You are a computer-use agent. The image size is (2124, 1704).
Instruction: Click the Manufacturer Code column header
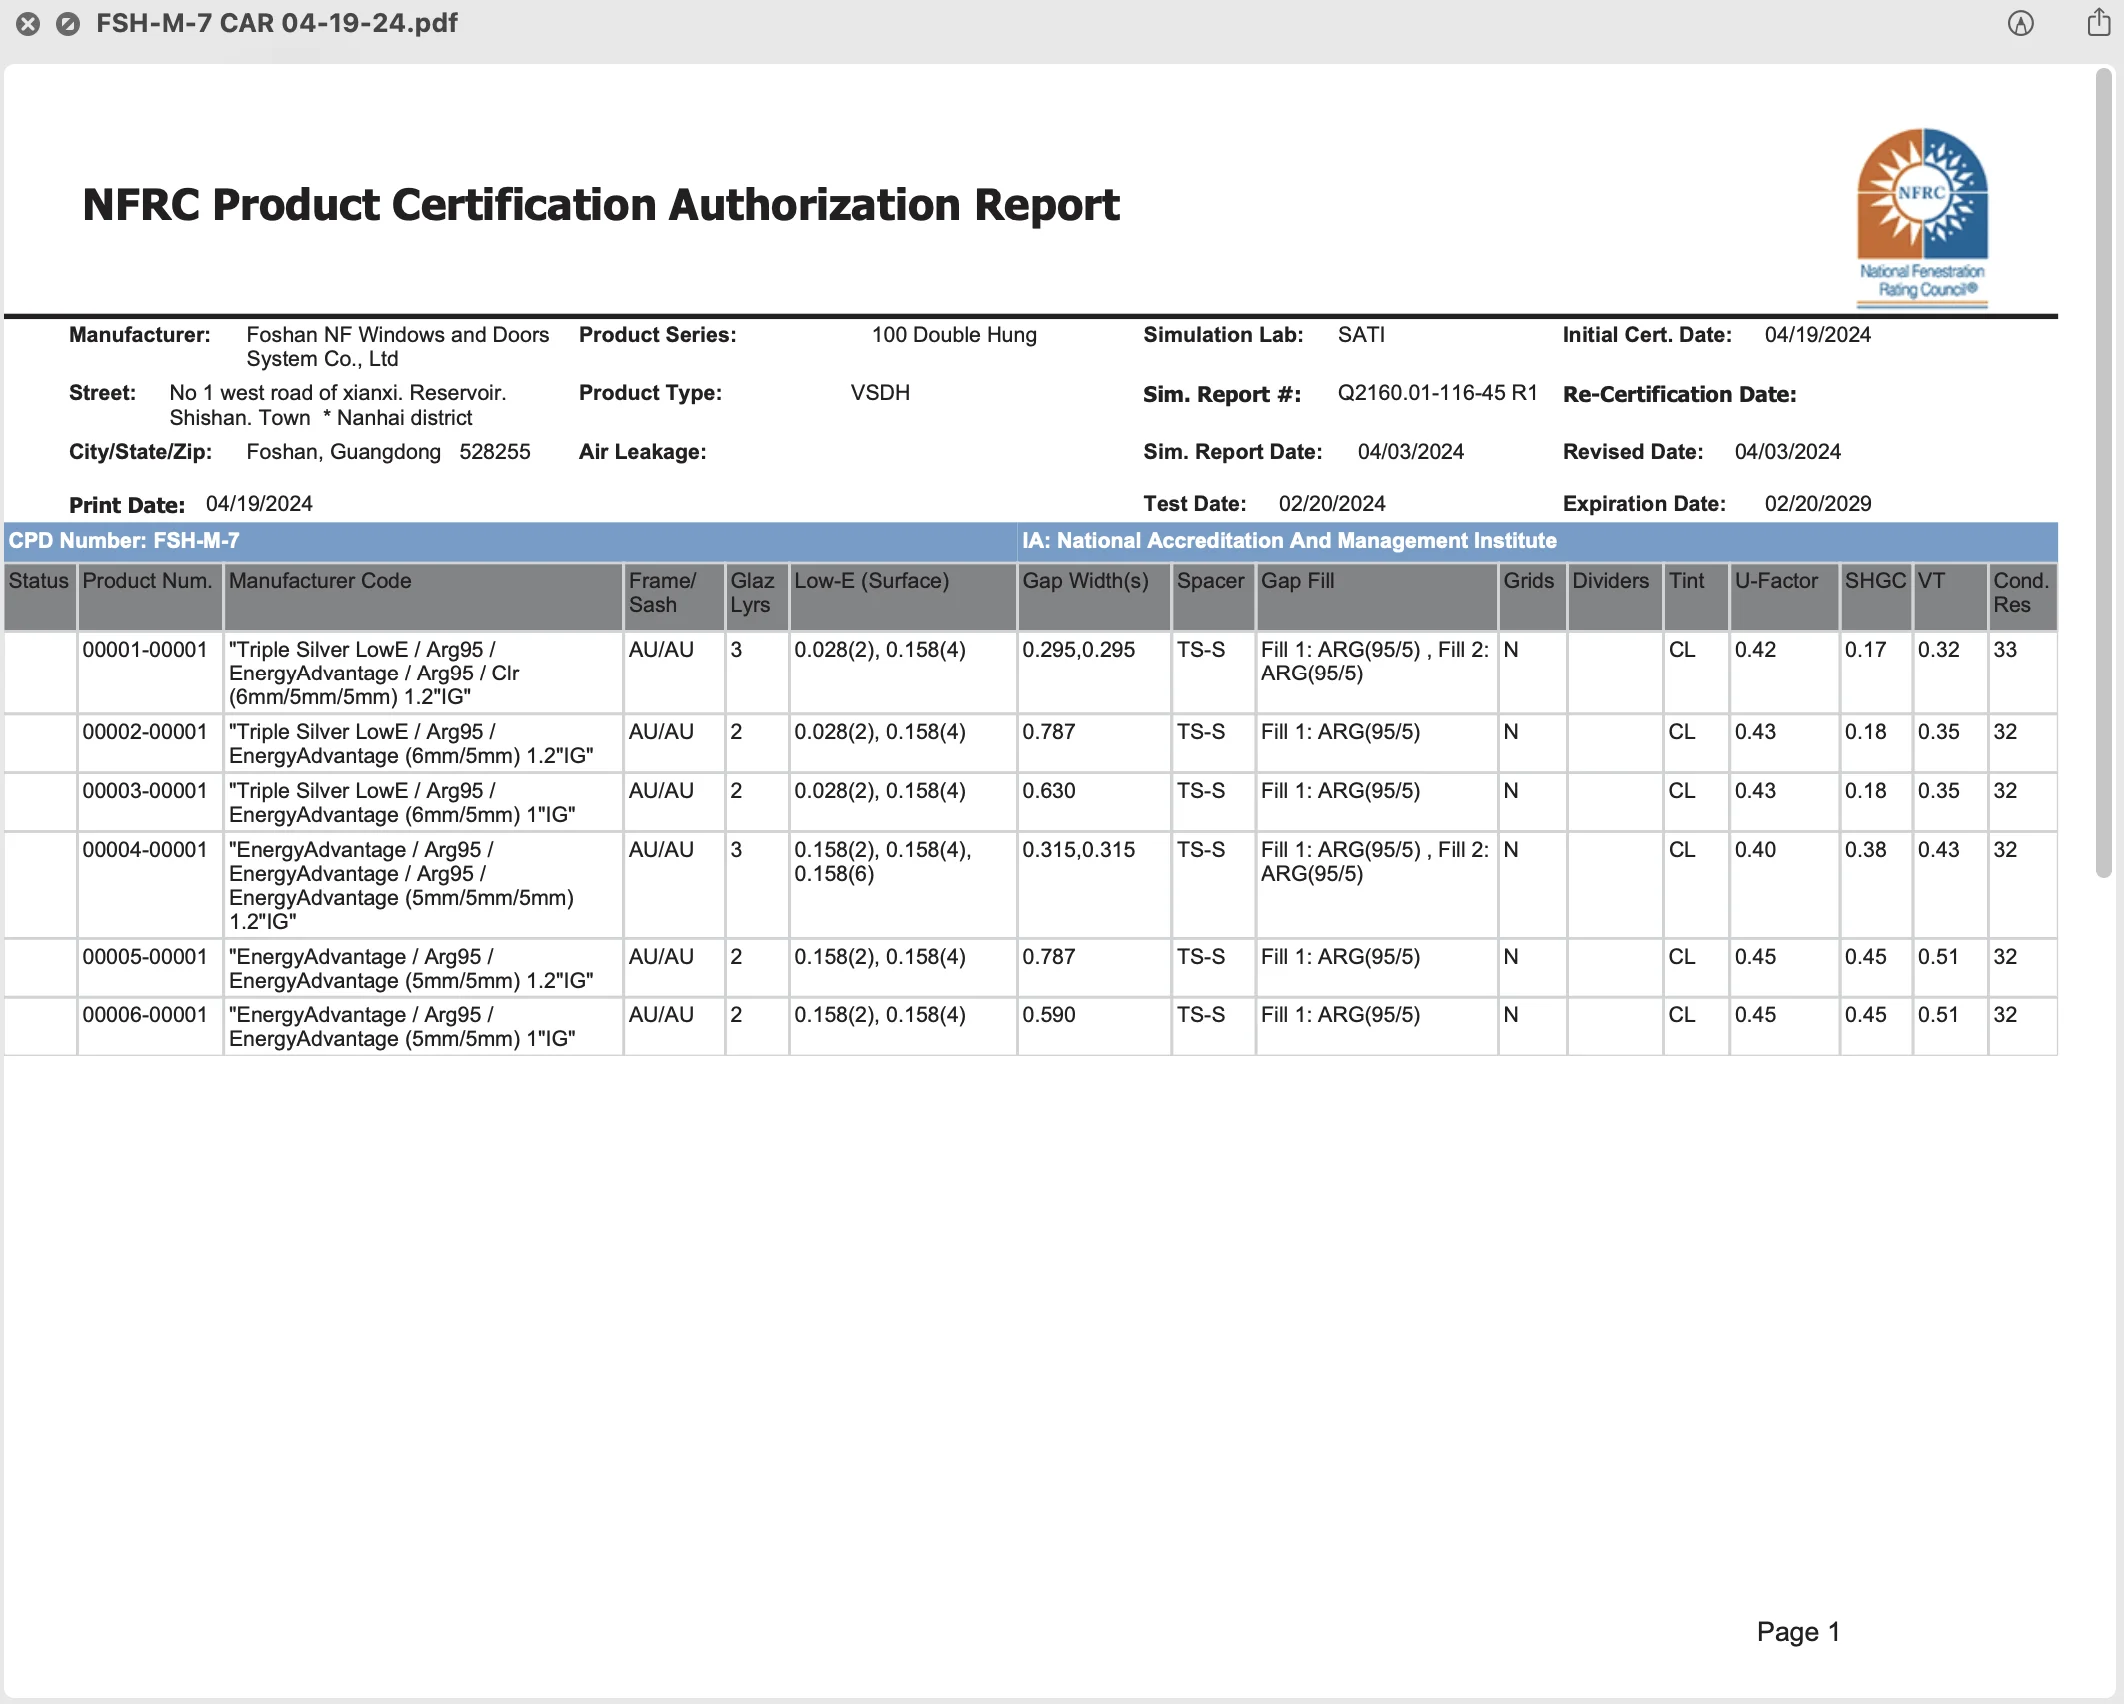pos(320,581)
